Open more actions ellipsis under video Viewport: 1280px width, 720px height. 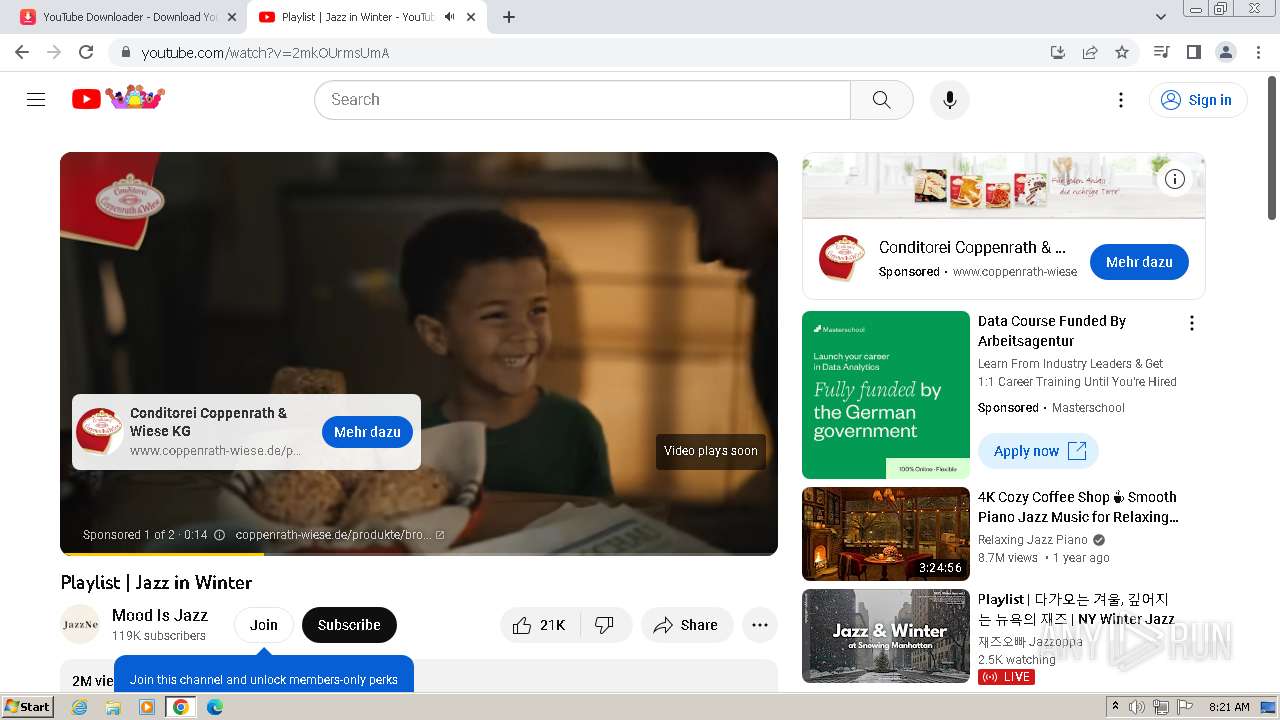click(760, 625)
